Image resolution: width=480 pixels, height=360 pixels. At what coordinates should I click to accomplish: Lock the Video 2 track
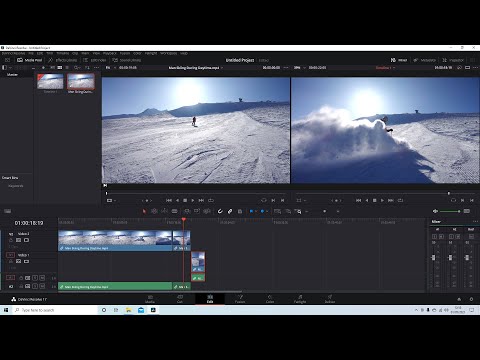[x=11, y=240]
